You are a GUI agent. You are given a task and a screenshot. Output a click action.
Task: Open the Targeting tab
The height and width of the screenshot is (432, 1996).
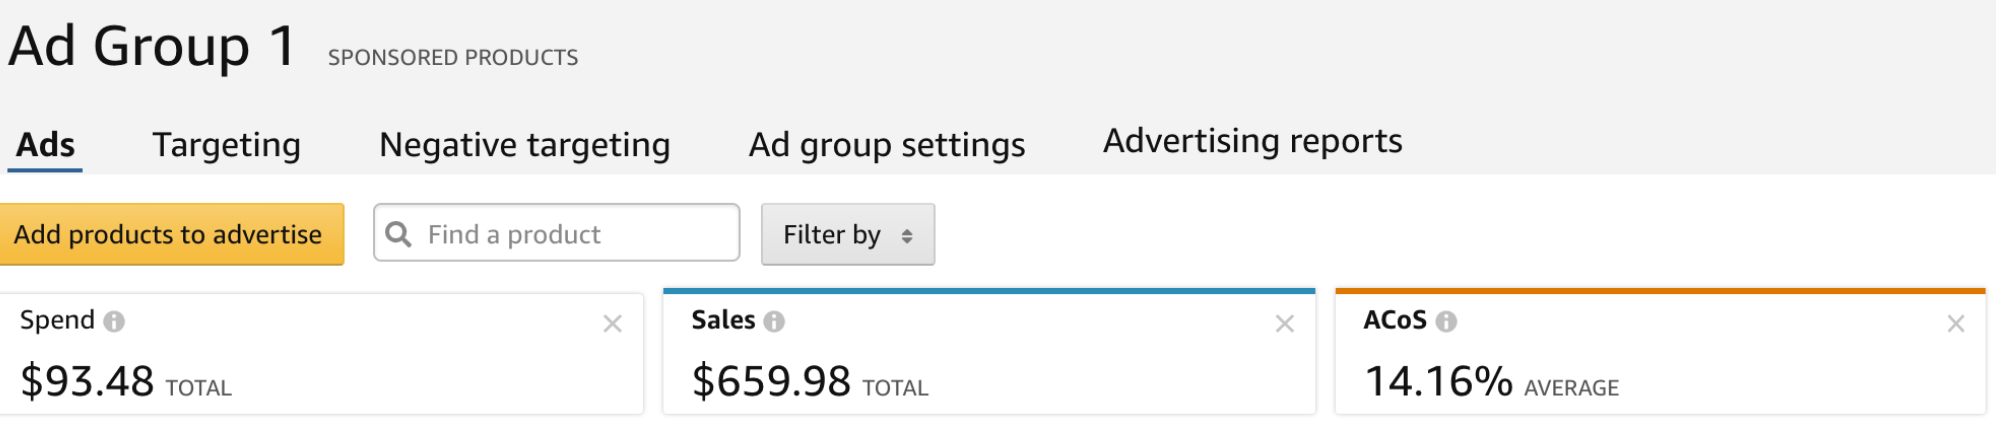pos(226,145)
